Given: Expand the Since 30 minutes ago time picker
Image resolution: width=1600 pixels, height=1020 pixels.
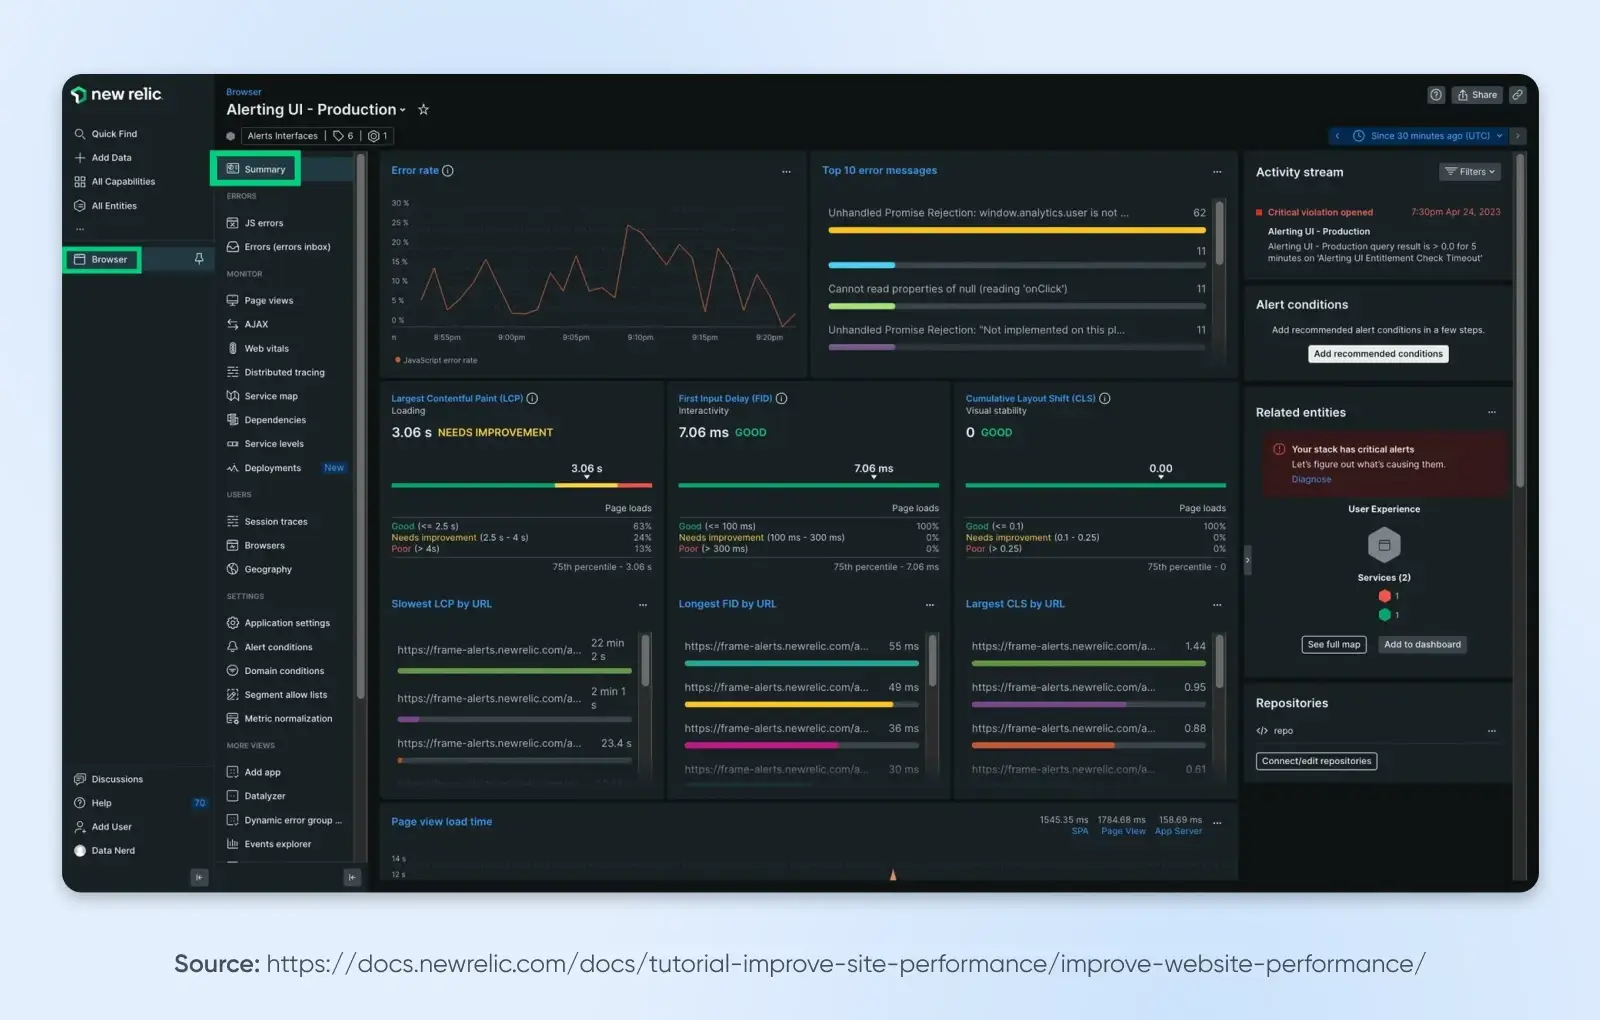Looking at the screenshot, I should click(x=1428, y=136).
